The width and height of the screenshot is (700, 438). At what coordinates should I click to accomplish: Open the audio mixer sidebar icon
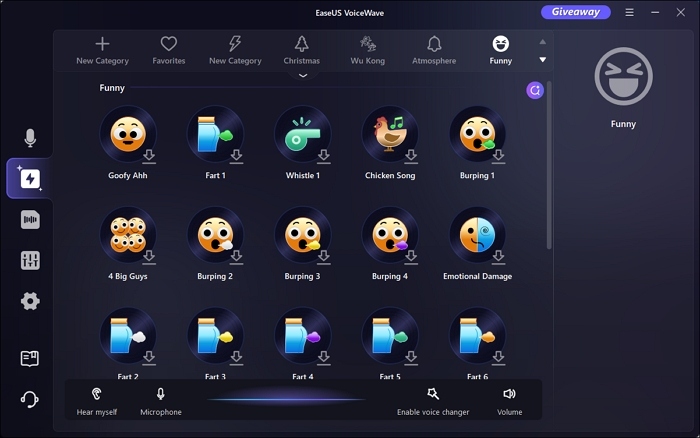pyautogui.click(x=30, y=260)
